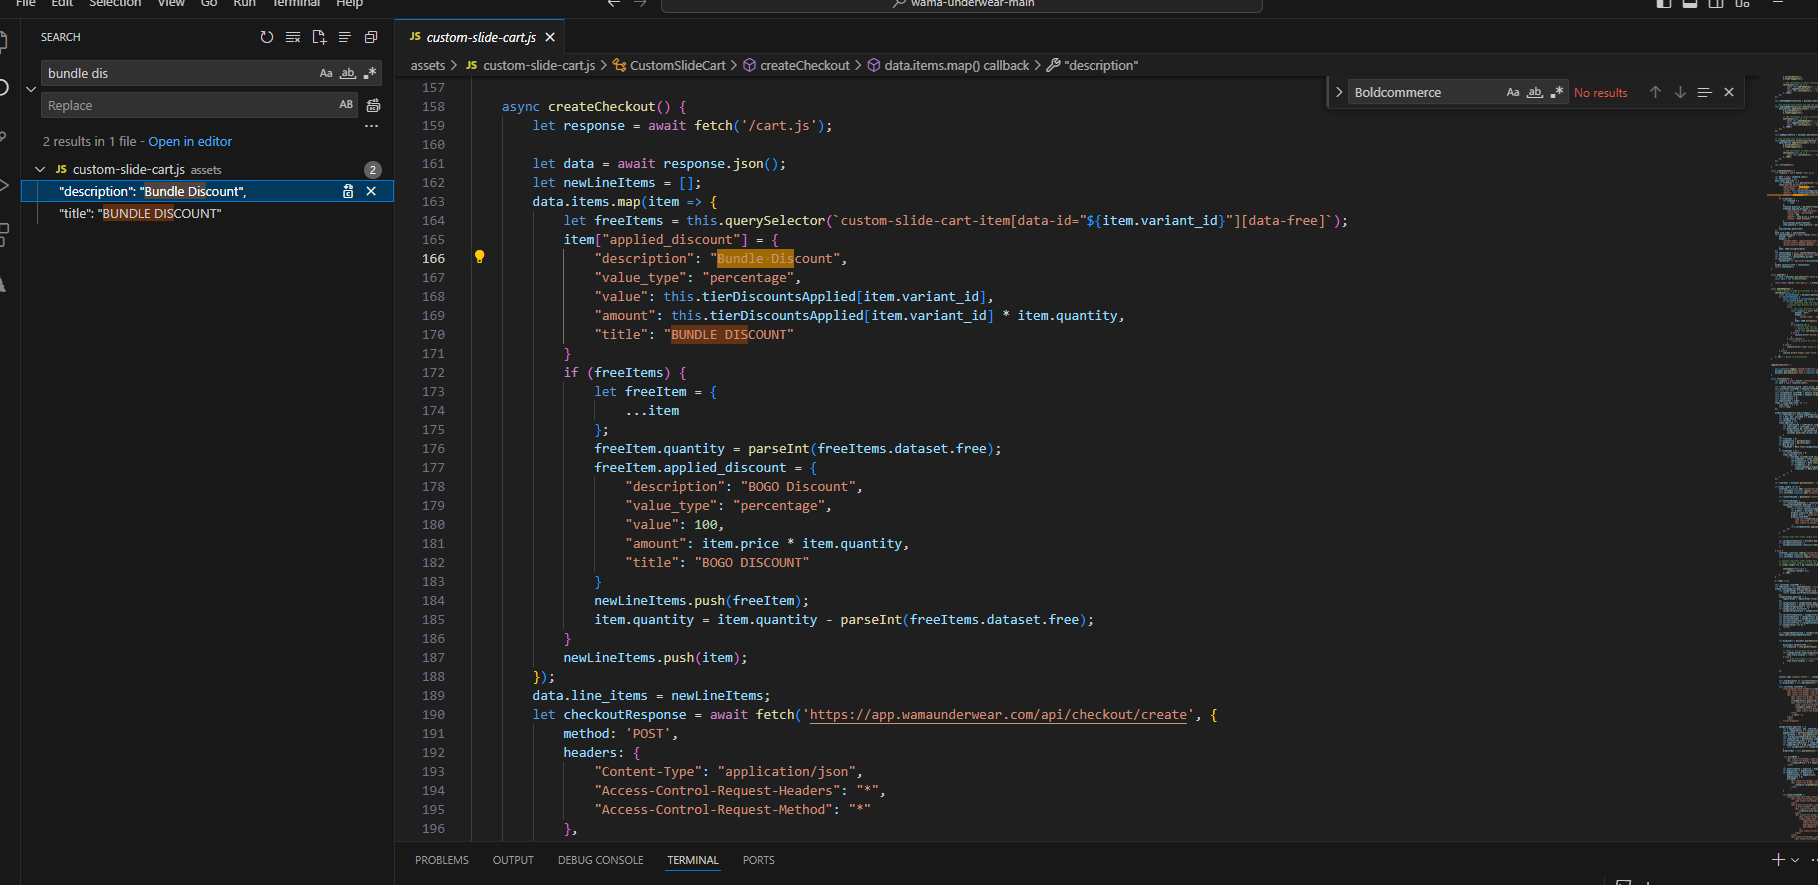Collapse custom-slide-cart.js results group

point(40,170)
